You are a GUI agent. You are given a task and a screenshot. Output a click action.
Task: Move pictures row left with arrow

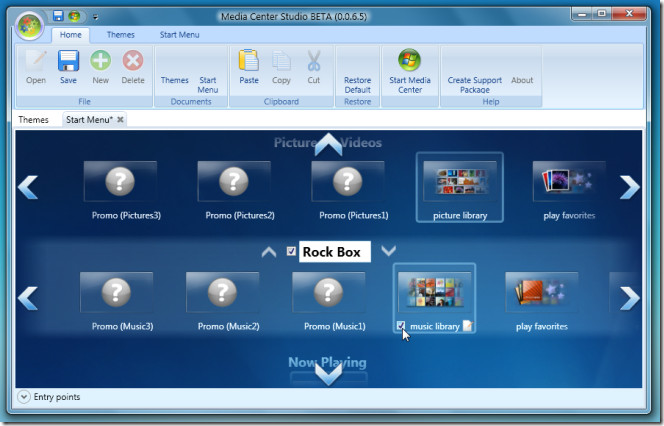click(28, 187)
